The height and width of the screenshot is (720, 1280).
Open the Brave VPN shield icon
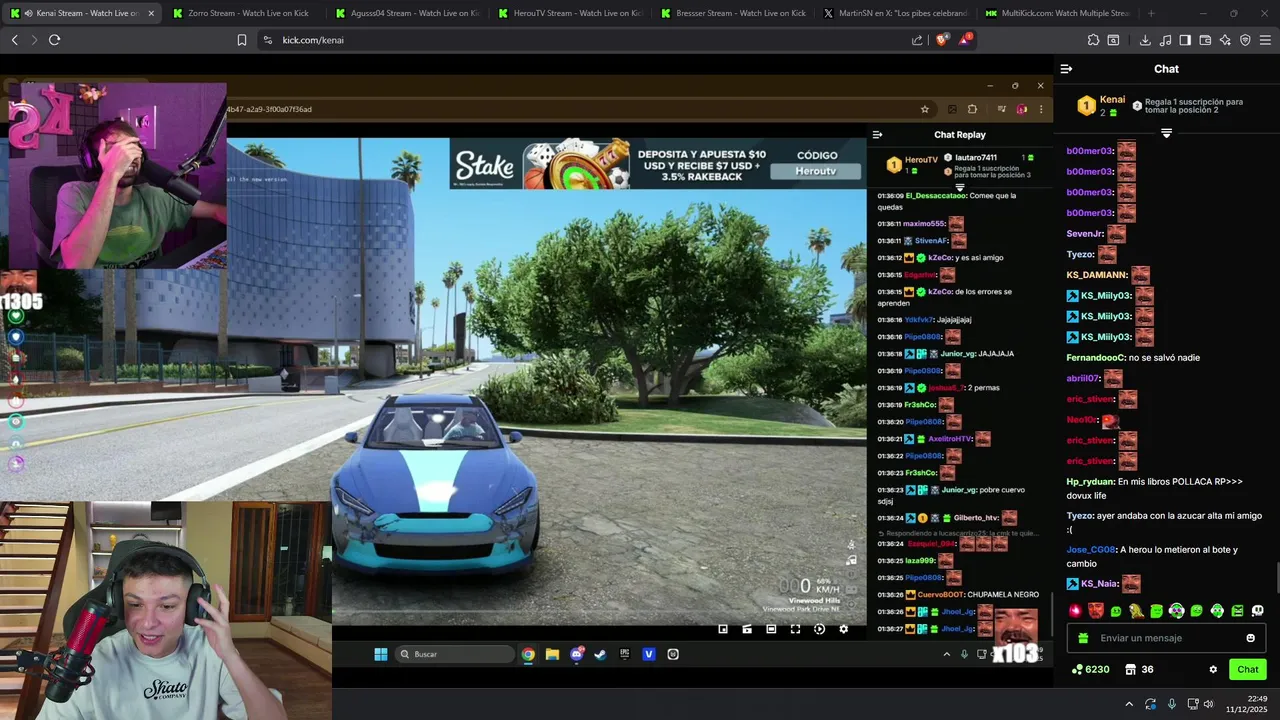[x=1245, y=40]
